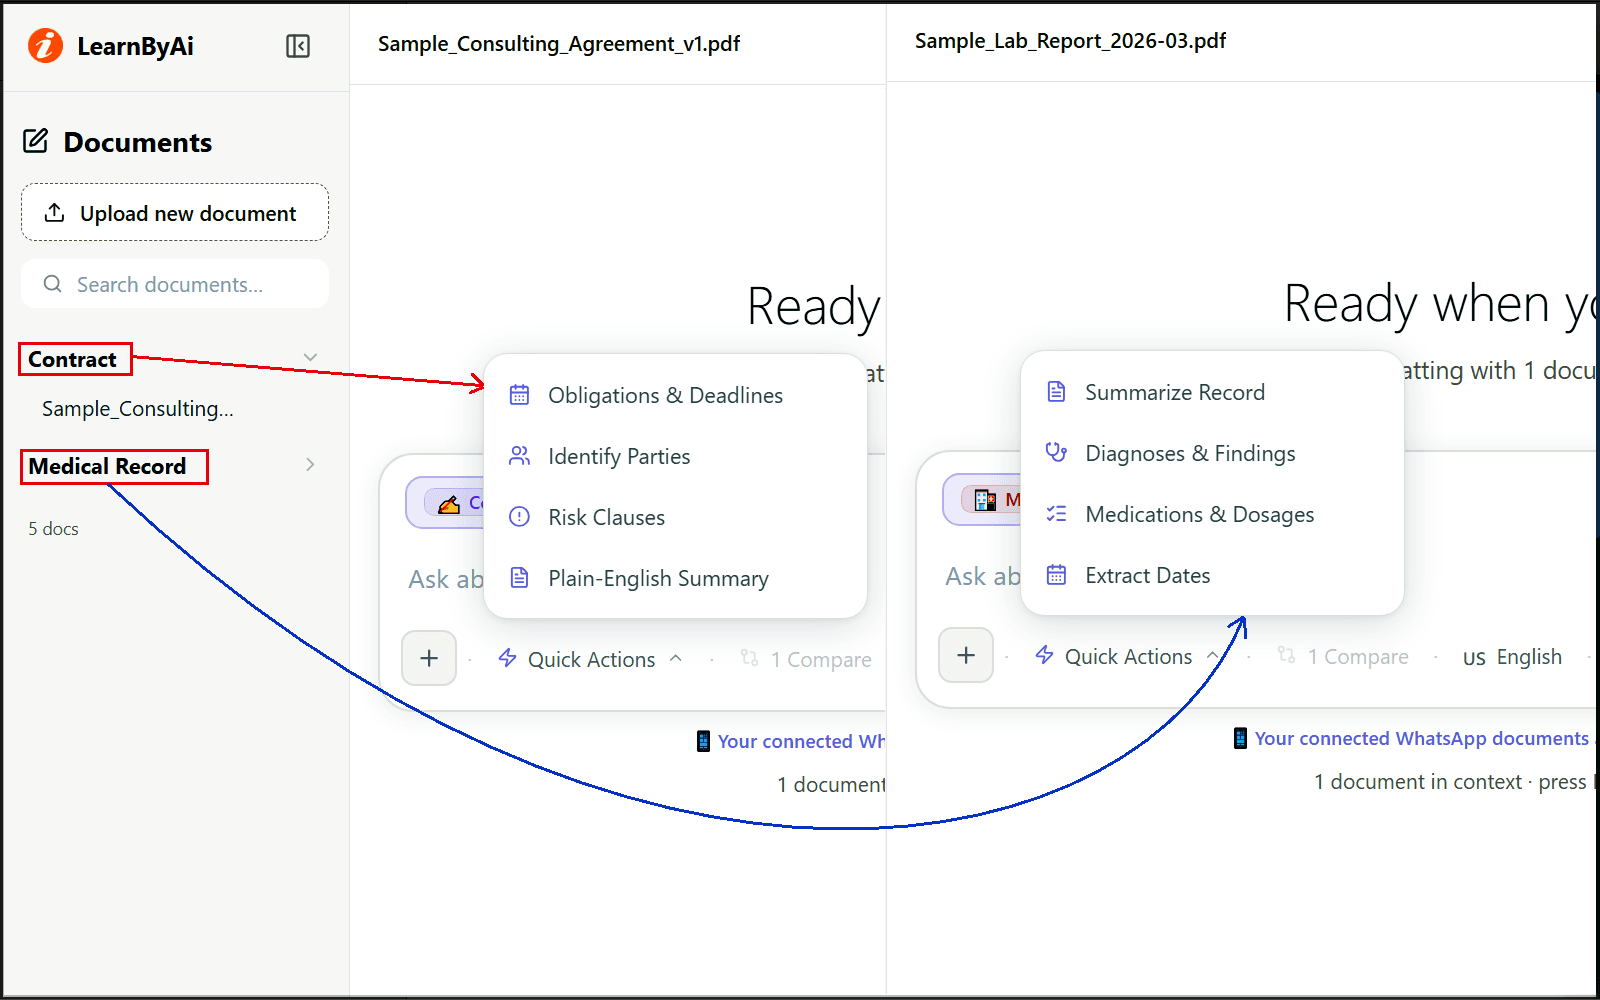Collapse the Contract category chevron

pyautogui.click(x=310, y=357)
